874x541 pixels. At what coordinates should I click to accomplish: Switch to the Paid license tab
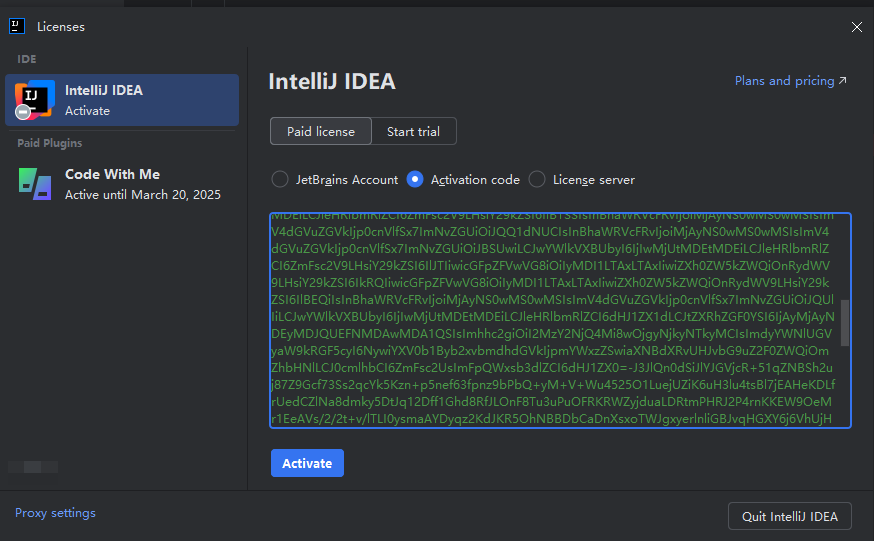[320, 131]
